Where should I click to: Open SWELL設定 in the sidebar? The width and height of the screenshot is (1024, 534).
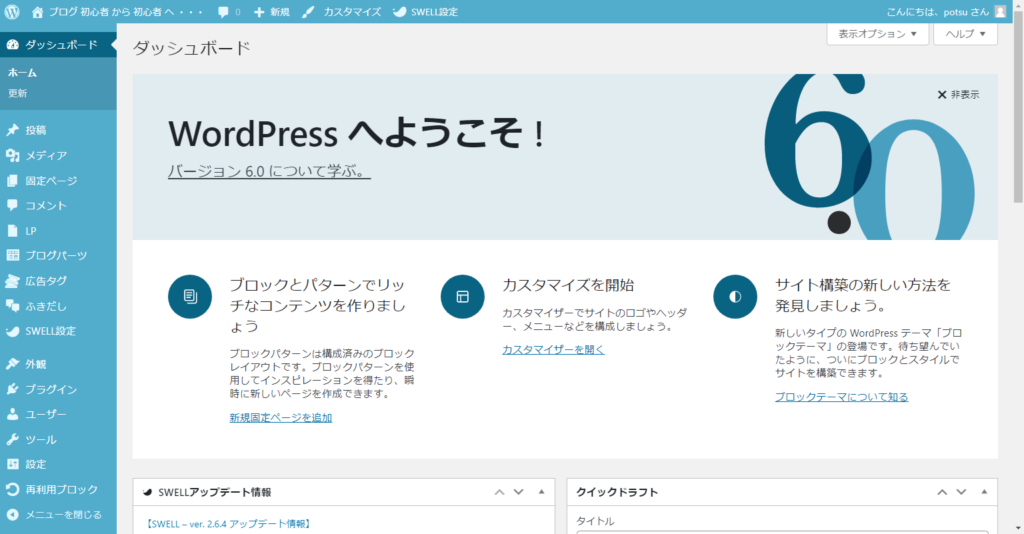pos(50,331)
